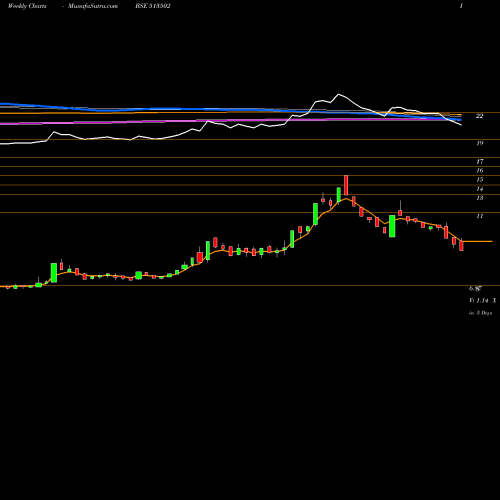
Task: Click the price axis label '11'
Action: (479, 216)
